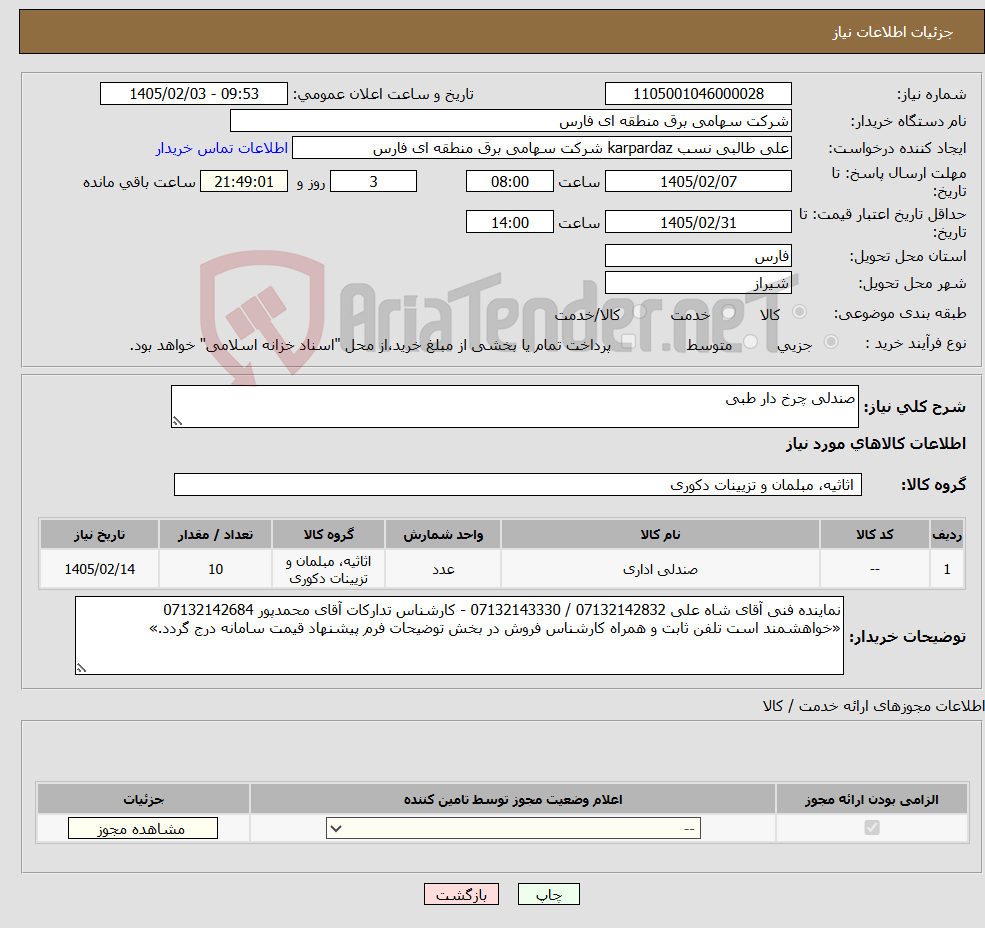Click price validity date 1405/02/31
The width and height of the screenshot is (985, 928).
tap(698, 222)
